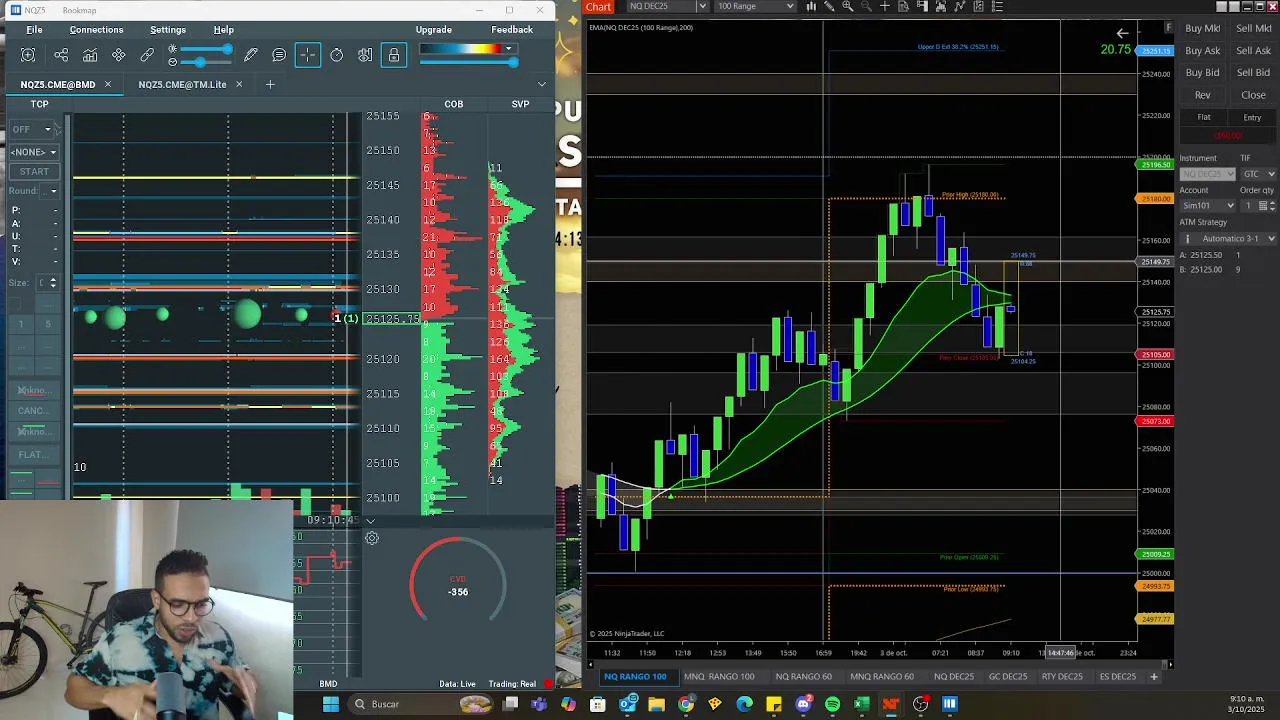The width and height of the screenshot is (1280, 720).
Task: Open the speech bubble notes icon in Bookmap
Action: (279, 55)
